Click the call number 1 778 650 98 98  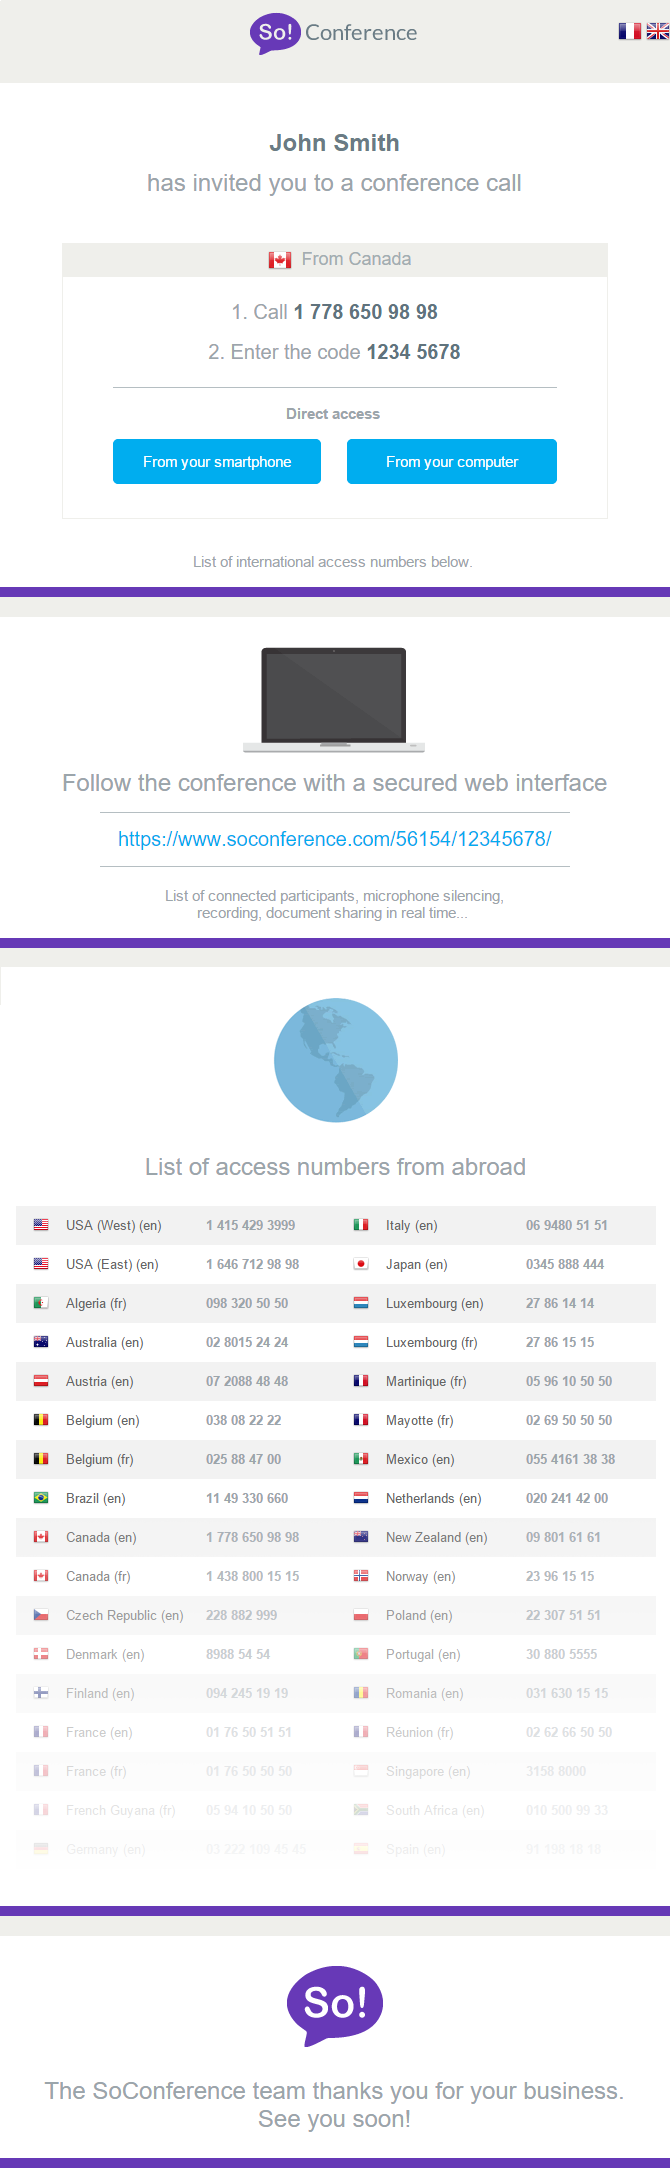366,312
